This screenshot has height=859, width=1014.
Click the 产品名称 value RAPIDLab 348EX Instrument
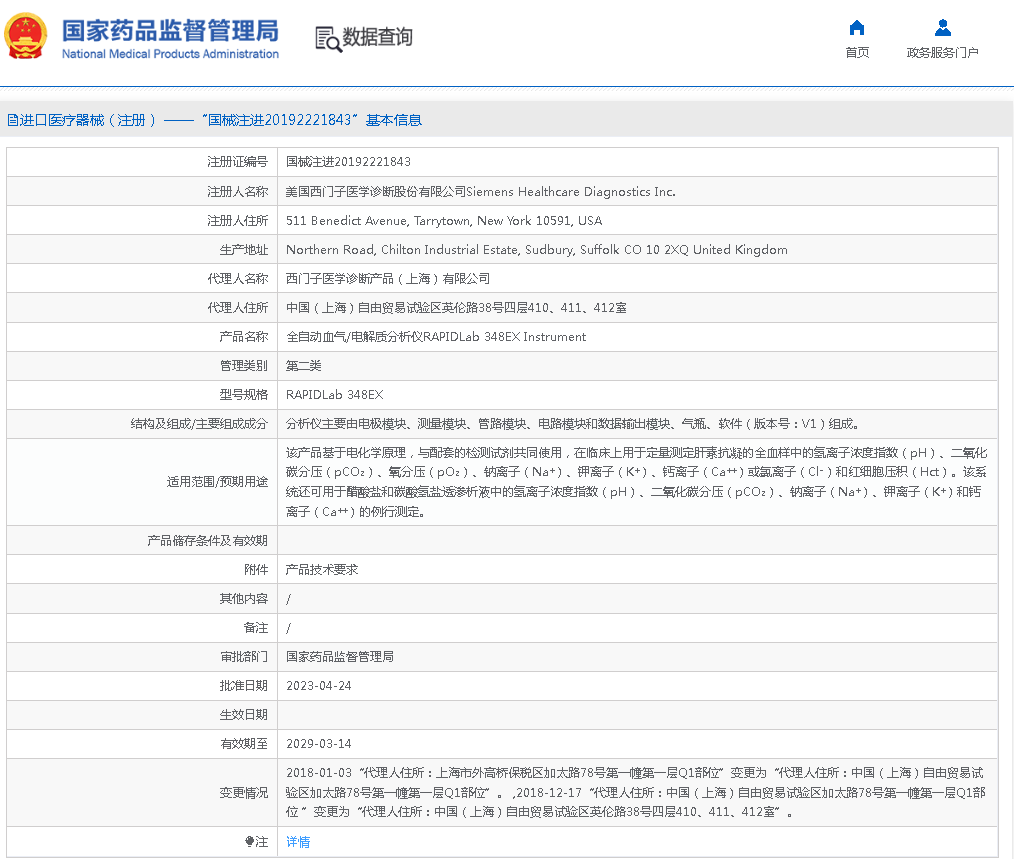(x=436, y=337)
